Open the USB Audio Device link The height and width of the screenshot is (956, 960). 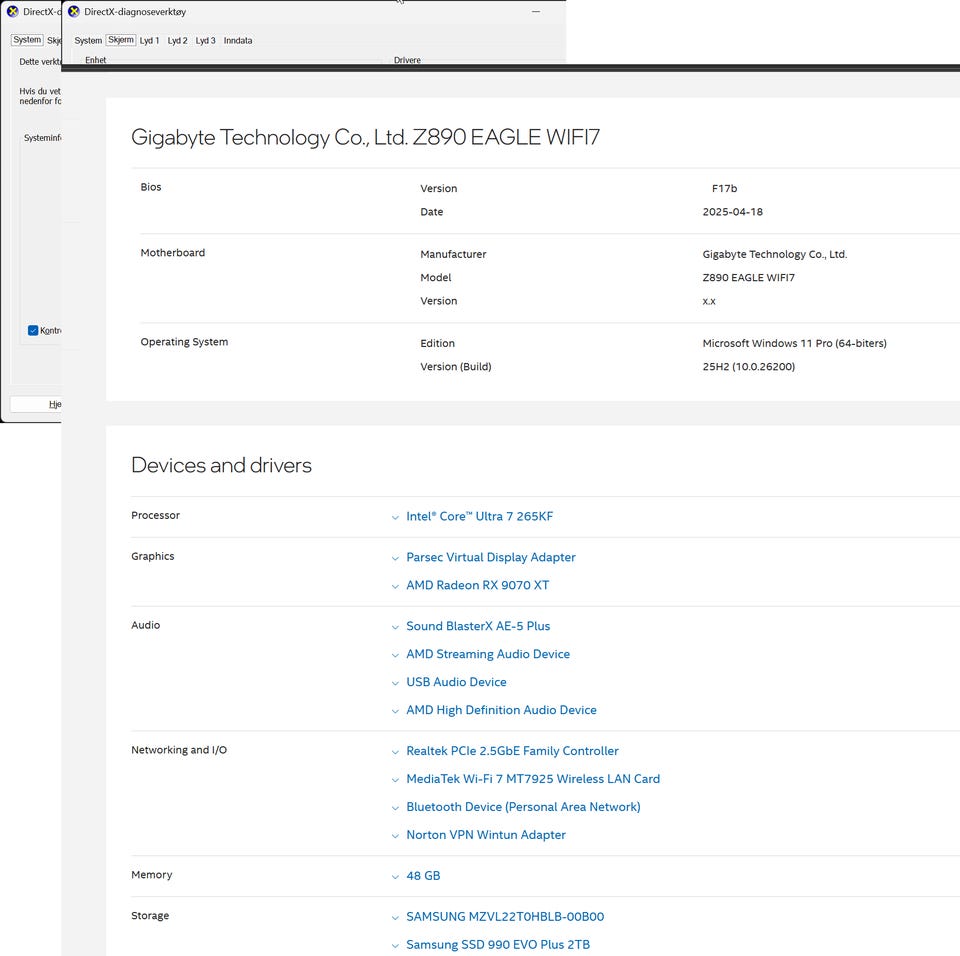456,682
